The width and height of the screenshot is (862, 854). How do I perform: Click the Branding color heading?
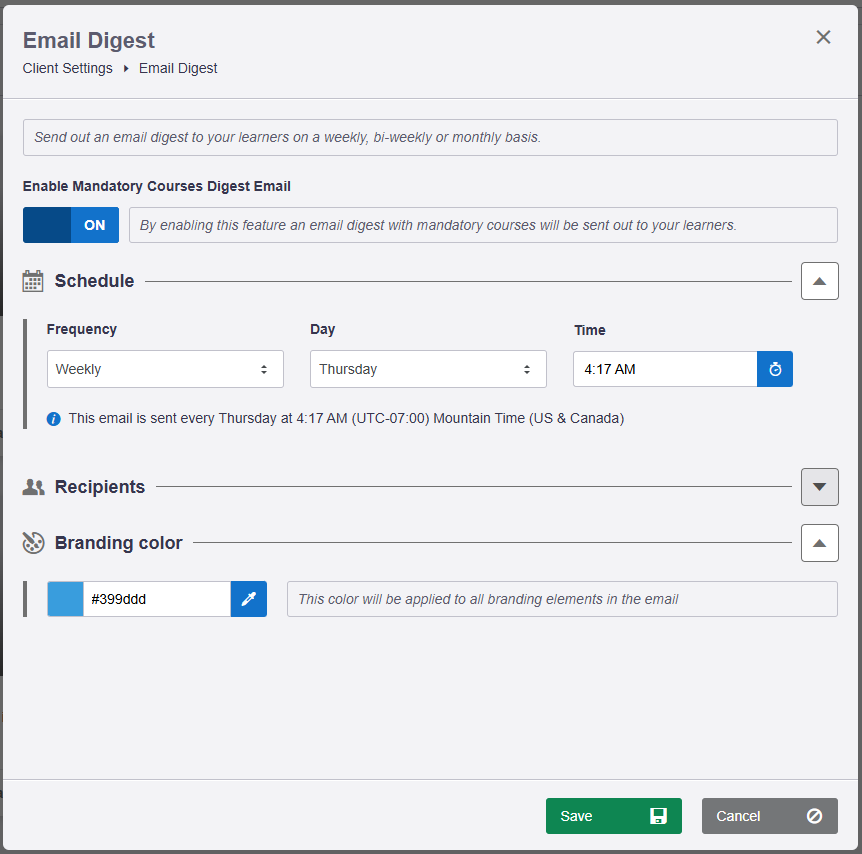(118, 543)
